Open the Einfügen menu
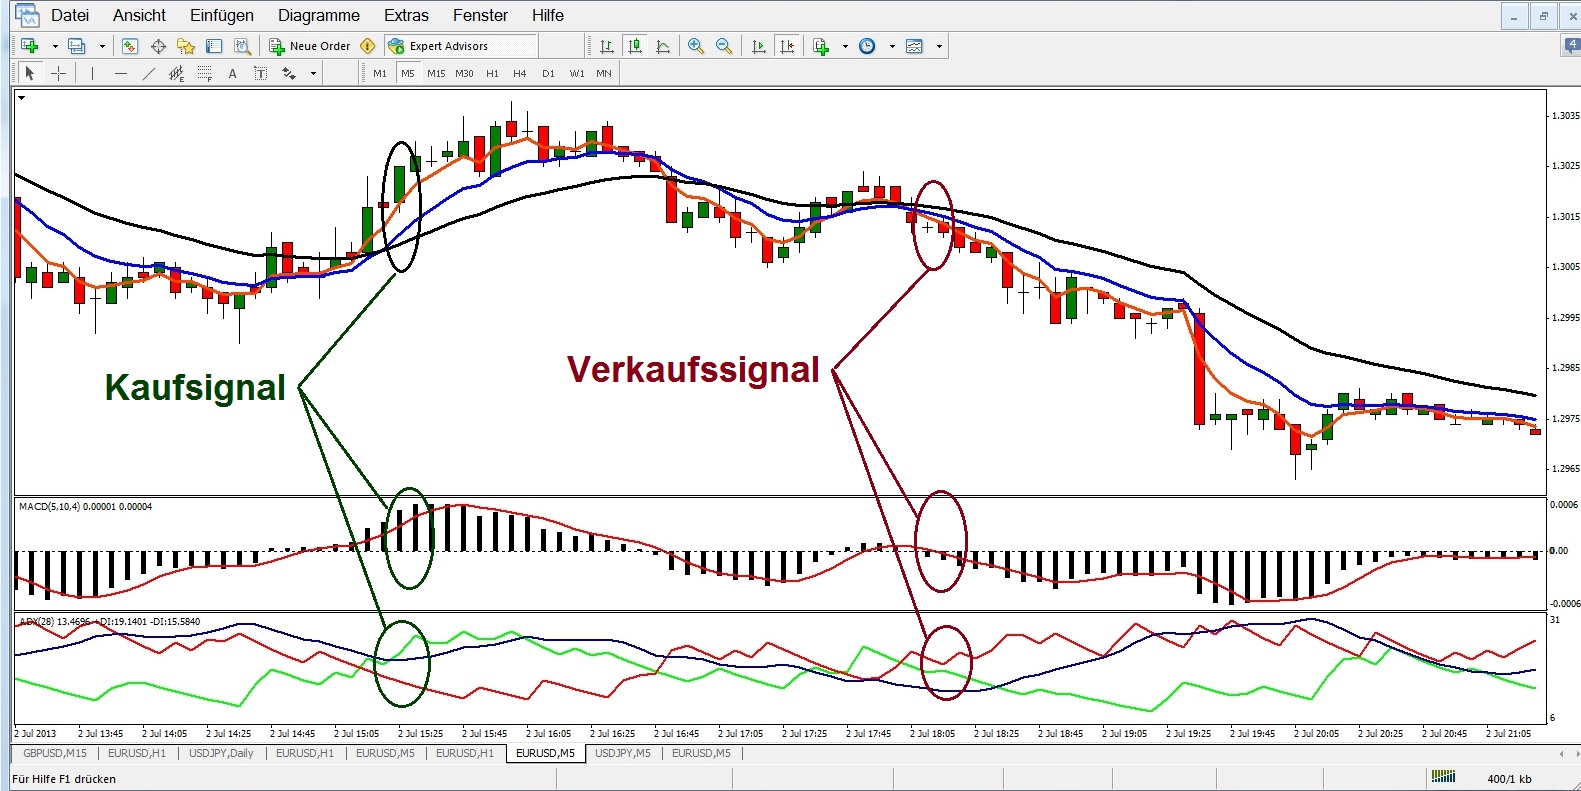 pyautogui.click(x=222, y=15)
